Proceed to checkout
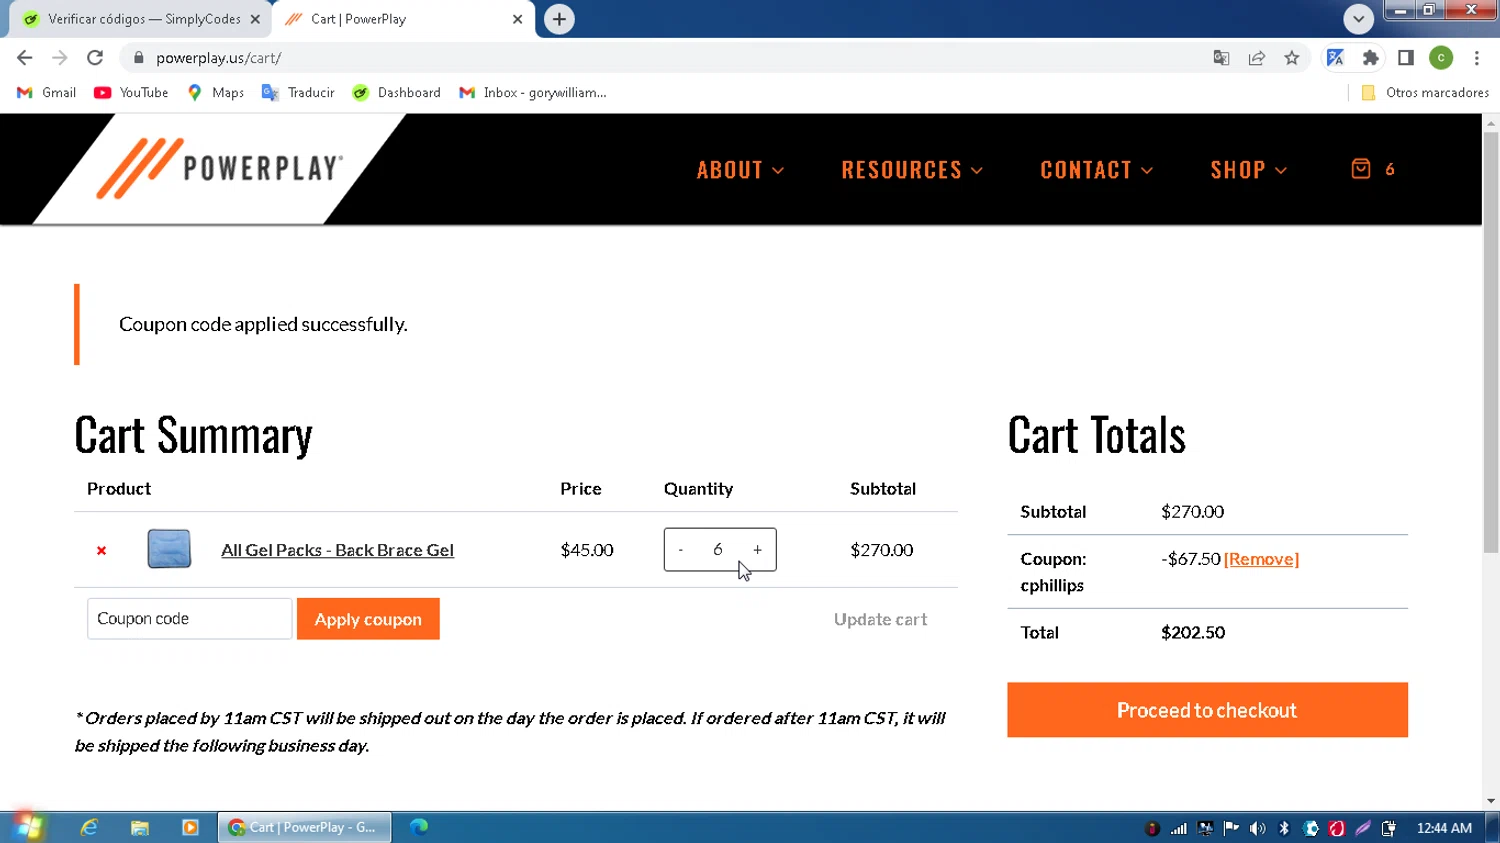1500x843 pixels. coord(1207,710)
